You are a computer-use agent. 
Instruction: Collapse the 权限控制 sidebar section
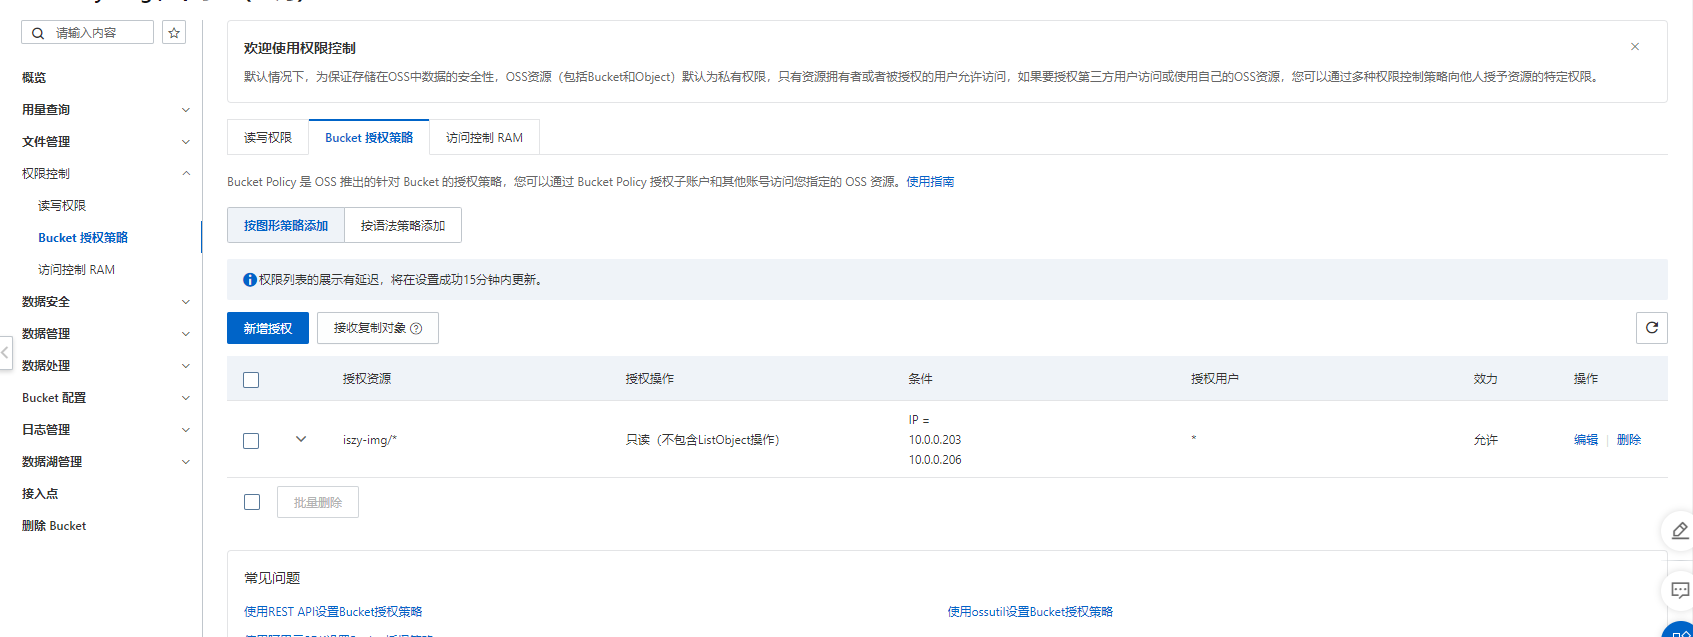[x=185, y=174]
